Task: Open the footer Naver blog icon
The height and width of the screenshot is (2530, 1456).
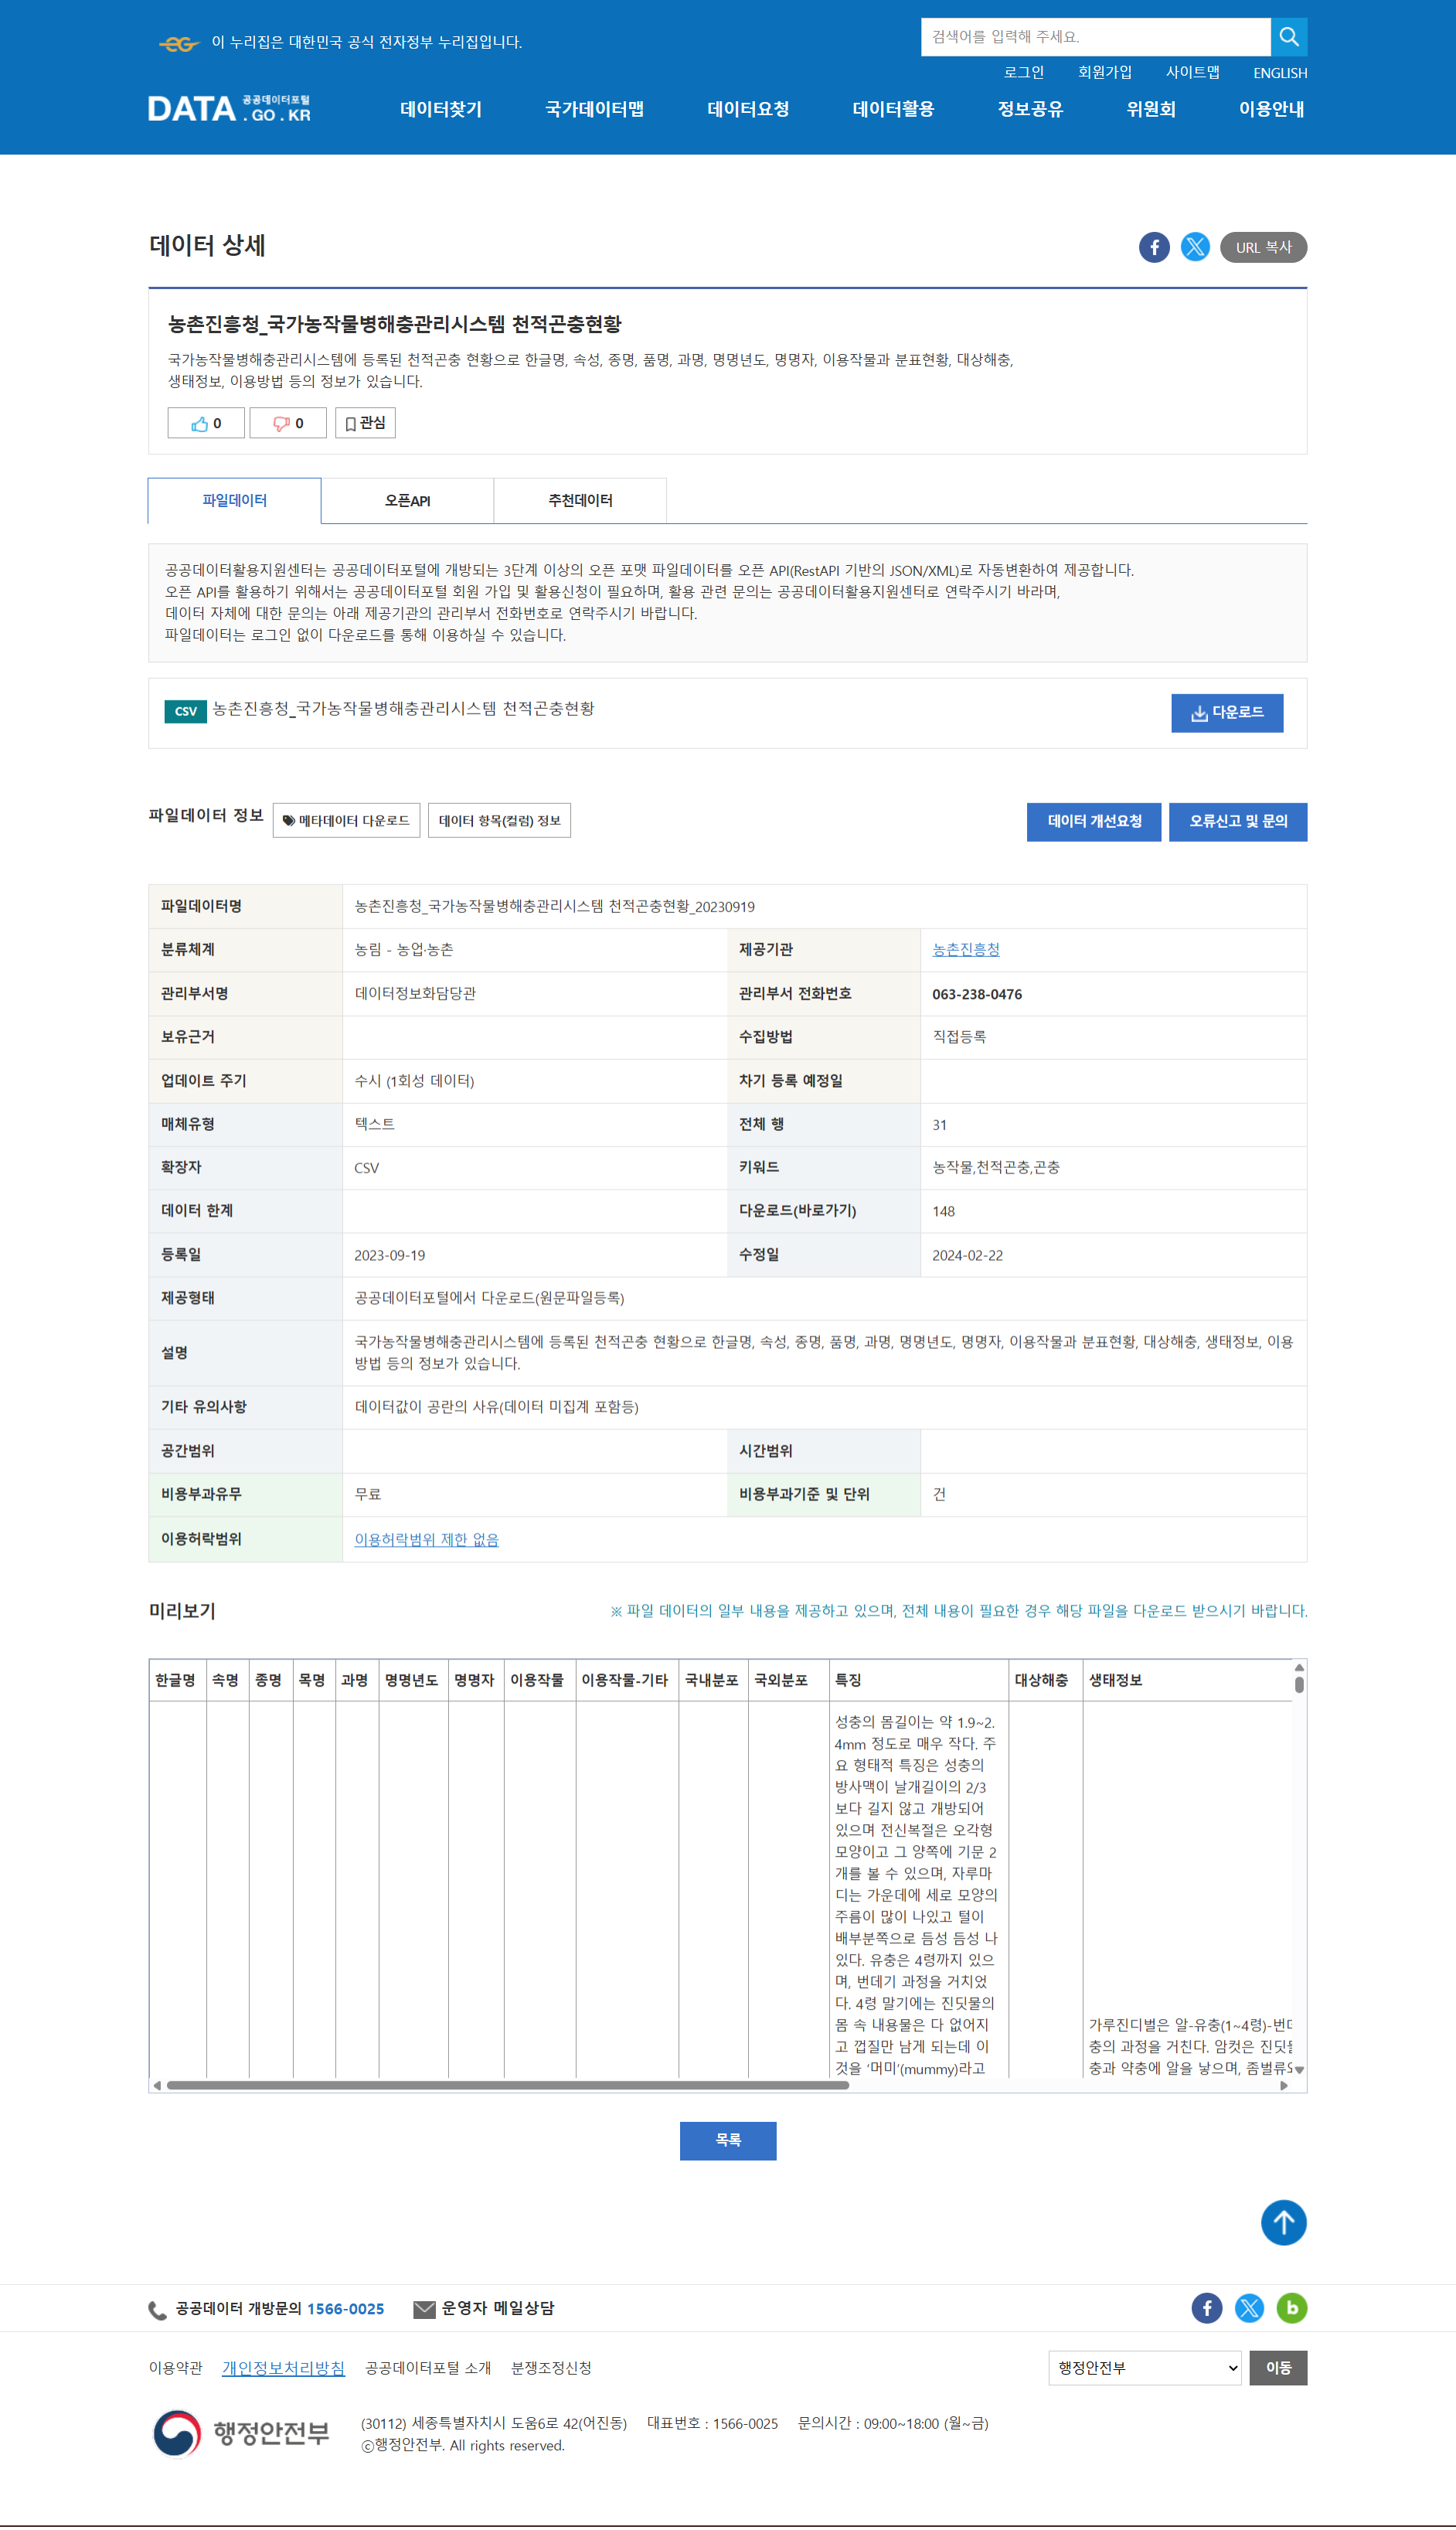Action: 1291,2307
